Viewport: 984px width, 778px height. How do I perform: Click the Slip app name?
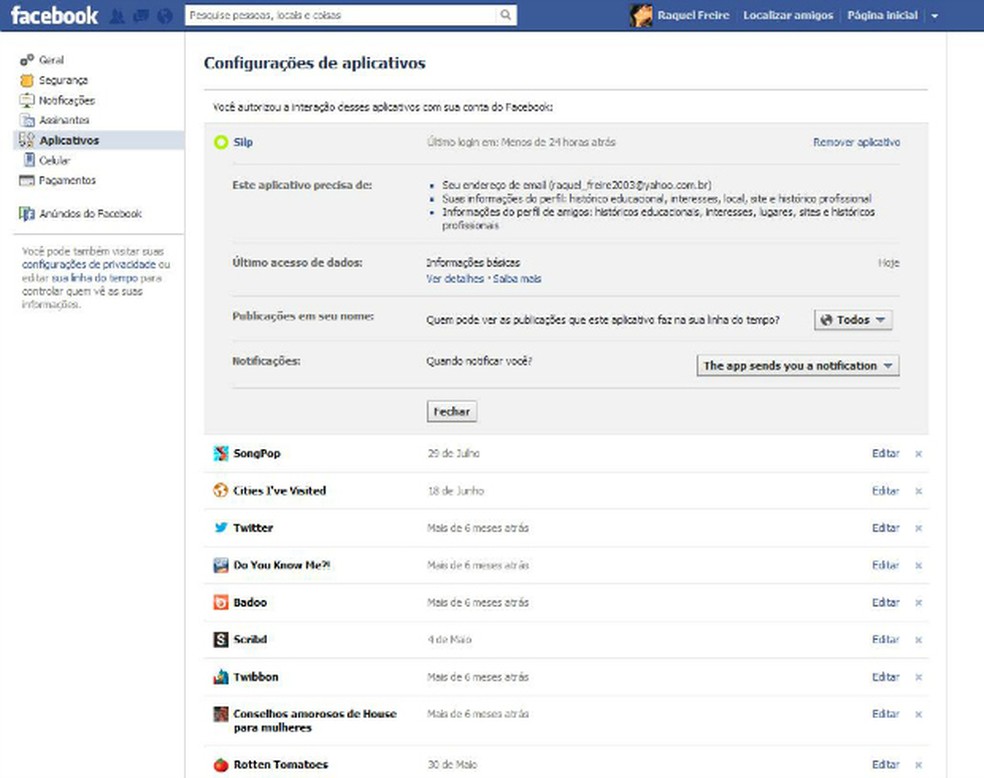click(243, 142)
